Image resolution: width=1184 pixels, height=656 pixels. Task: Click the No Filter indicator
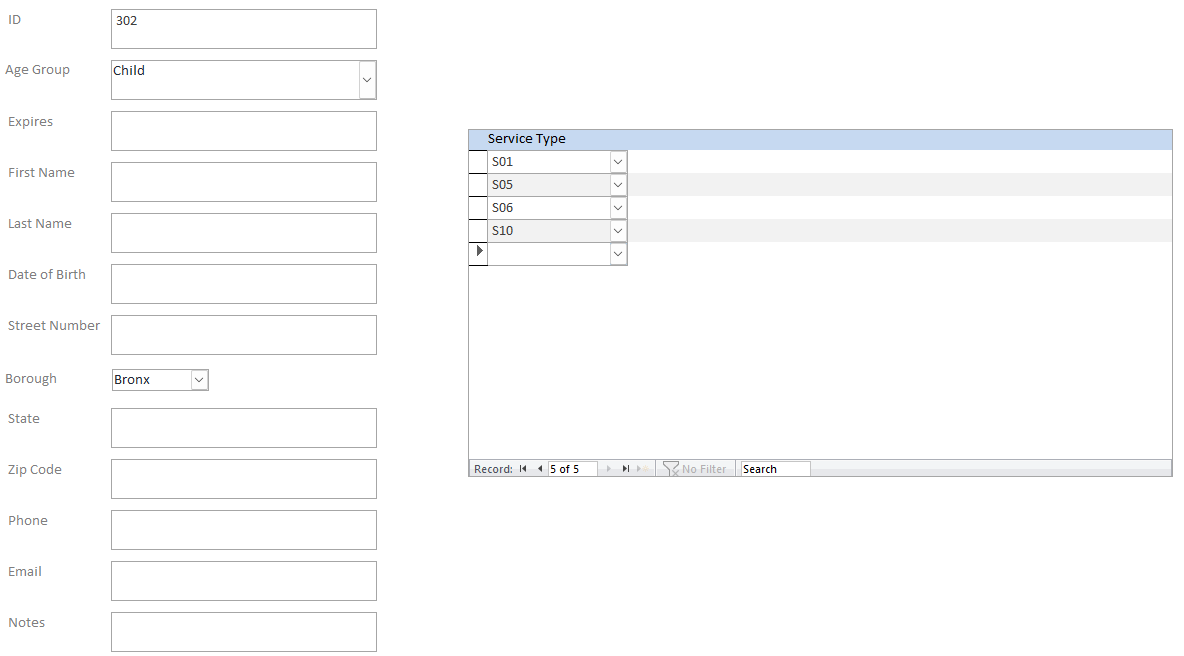[x=695, y=469]
